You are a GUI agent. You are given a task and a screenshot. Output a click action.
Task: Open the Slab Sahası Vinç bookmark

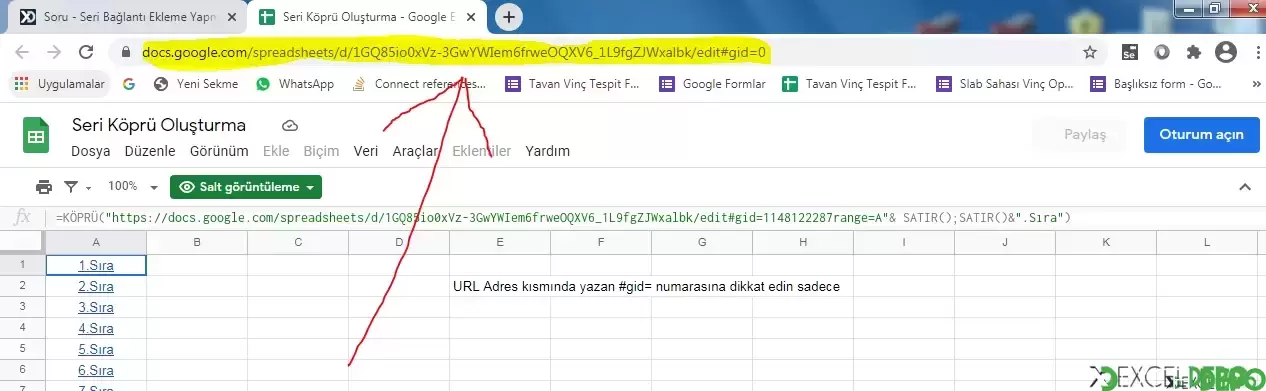click(x=1004, y=84)
